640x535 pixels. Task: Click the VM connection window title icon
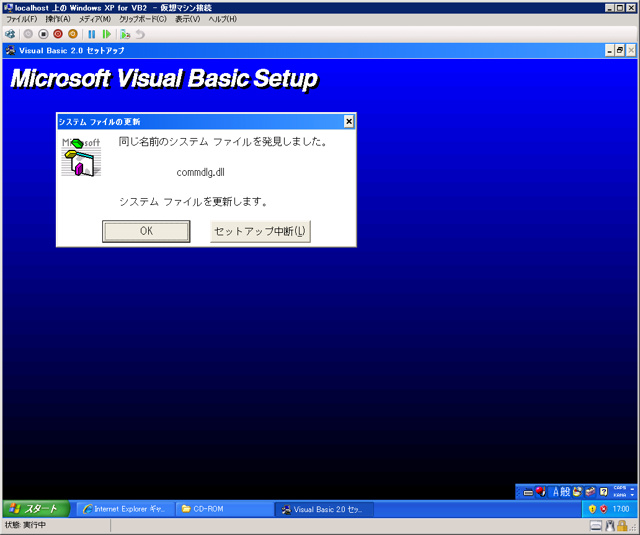pyautogui.click(x=8, y=8)
